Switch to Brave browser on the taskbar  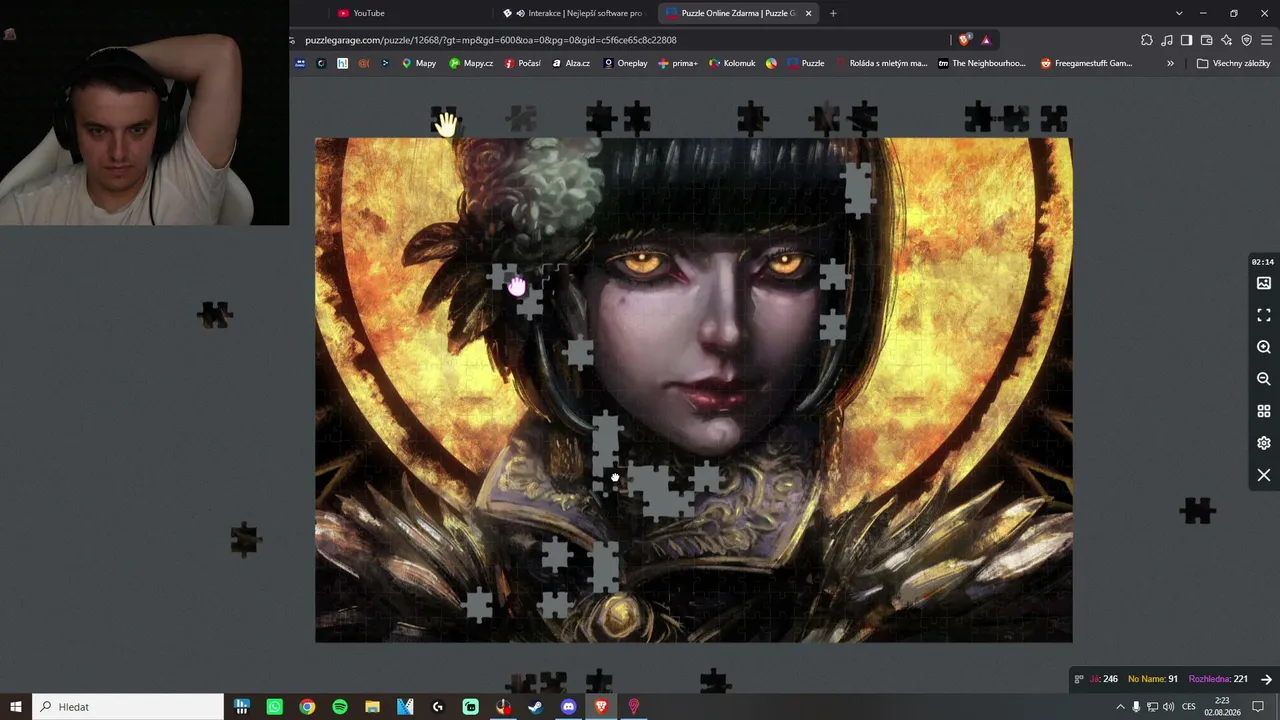click(x=601, y=707)
